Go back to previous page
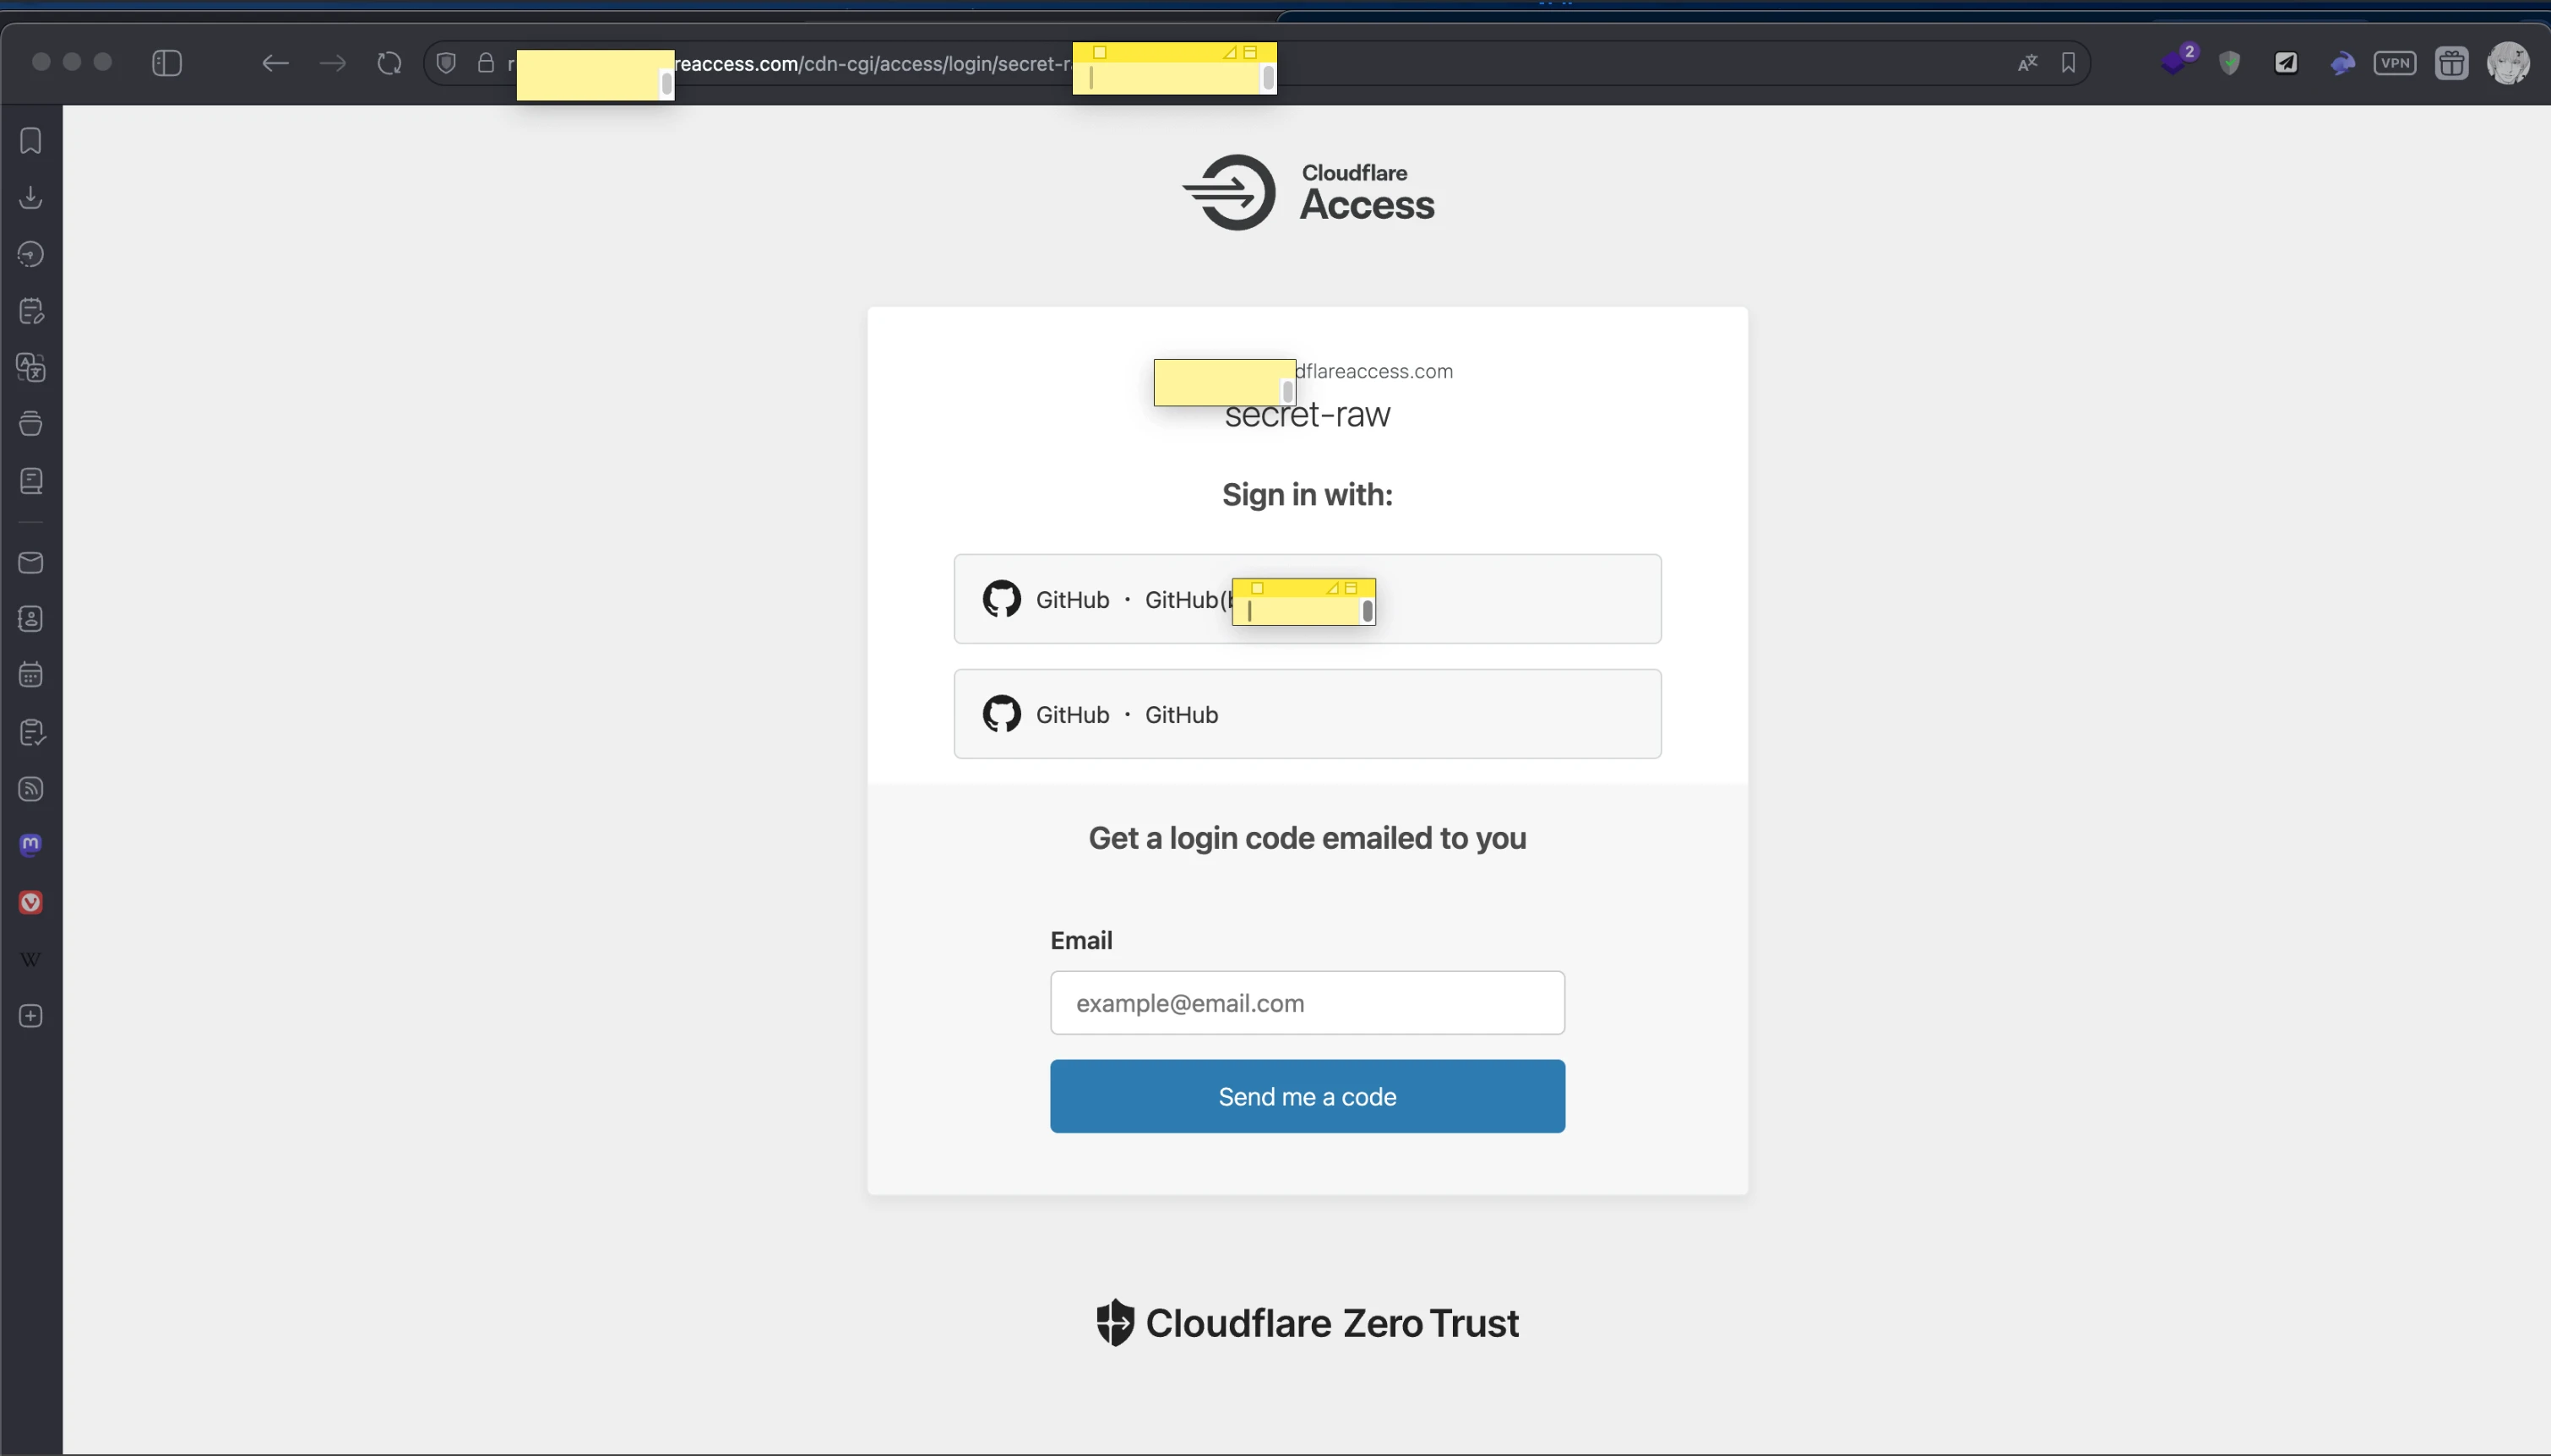The width and height of the screenshot is (2551, 1456). click(275, 63)
